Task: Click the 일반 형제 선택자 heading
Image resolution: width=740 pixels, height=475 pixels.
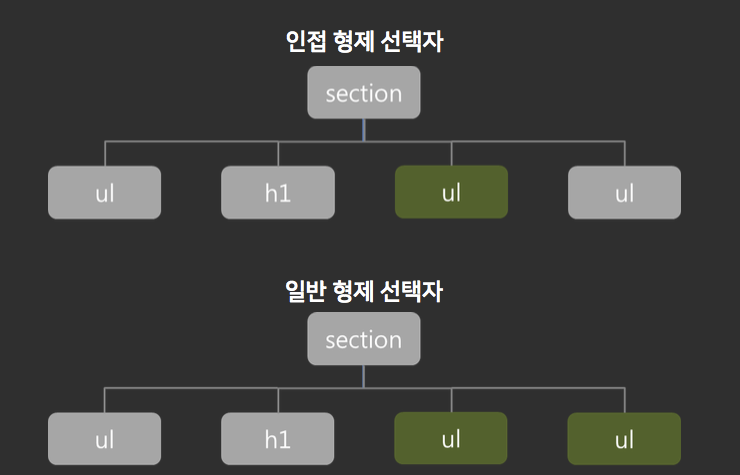Action: (x=364, y=290)
